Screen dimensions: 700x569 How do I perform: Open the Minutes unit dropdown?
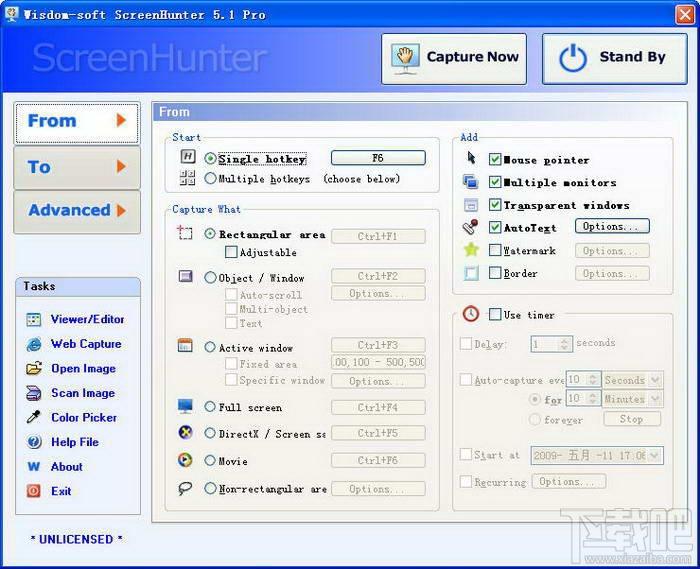point(655,399)
